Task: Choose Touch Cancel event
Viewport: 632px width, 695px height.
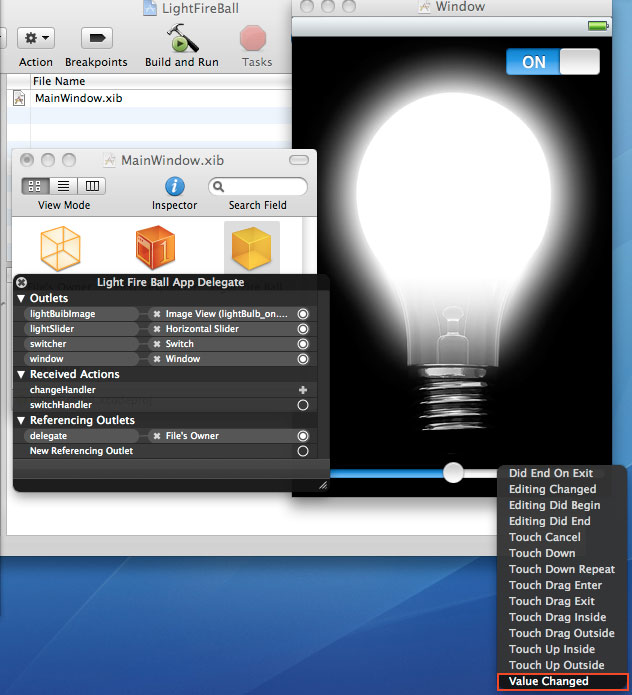Action: click(x=545, y=537)
